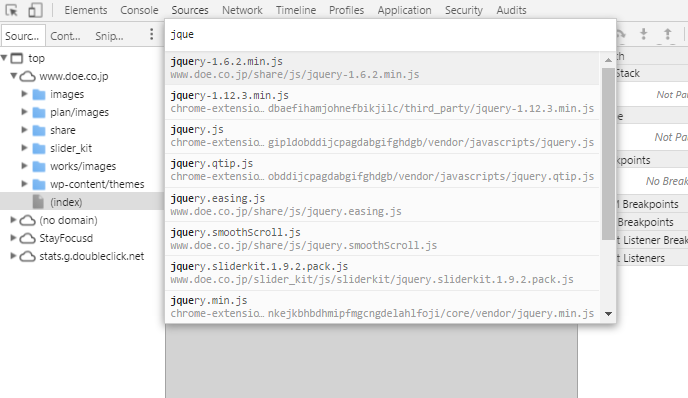Click the file search input containing jque

point(391,35)
